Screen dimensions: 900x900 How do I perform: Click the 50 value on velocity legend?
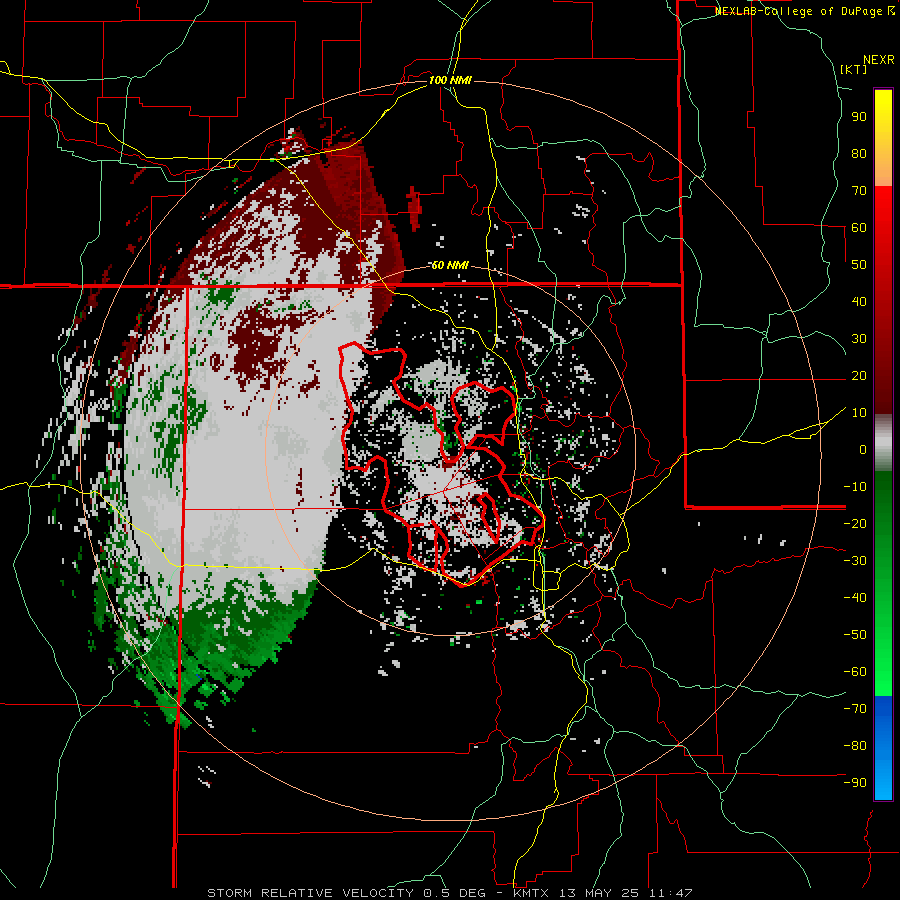pyautogui.click(x=859, y=265)
